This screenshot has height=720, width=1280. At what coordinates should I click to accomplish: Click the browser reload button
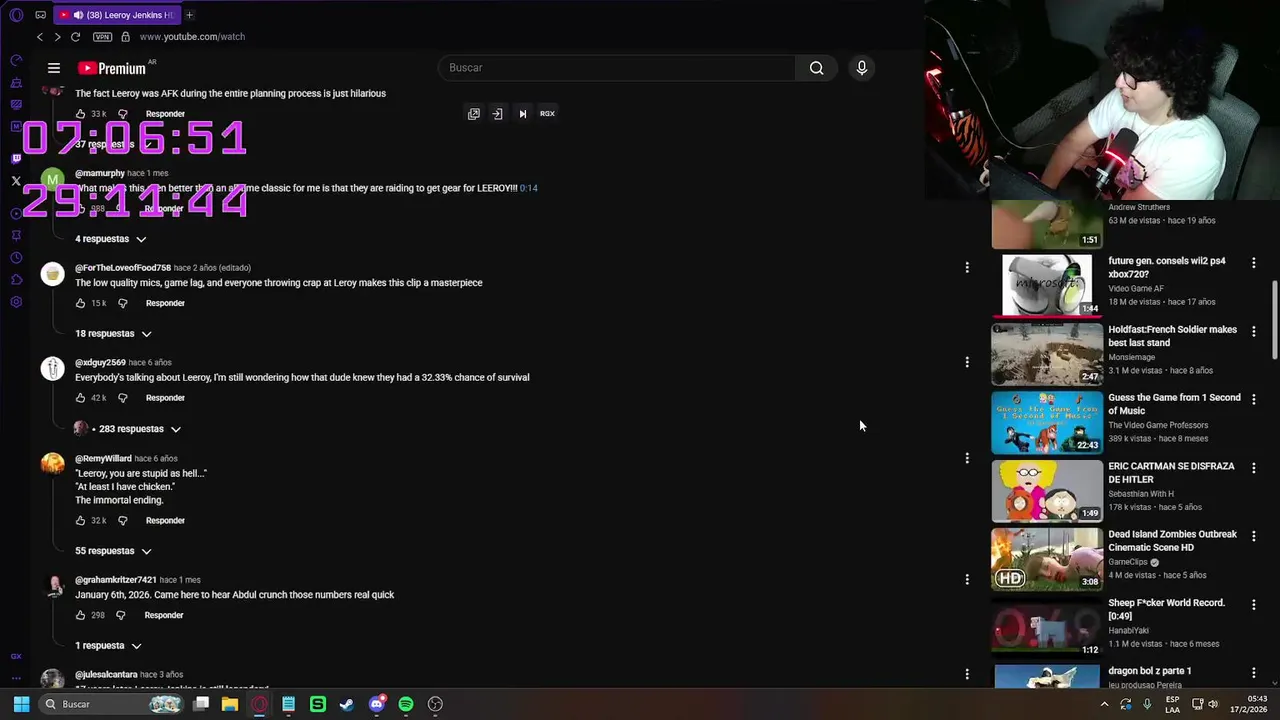tap(75, 37)
